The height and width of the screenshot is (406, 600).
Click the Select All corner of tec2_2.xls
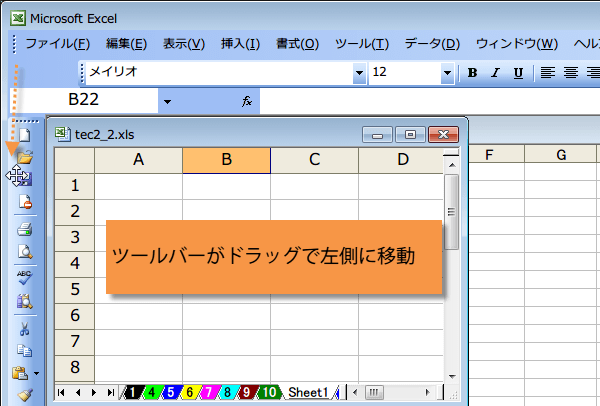pos(75,161)
